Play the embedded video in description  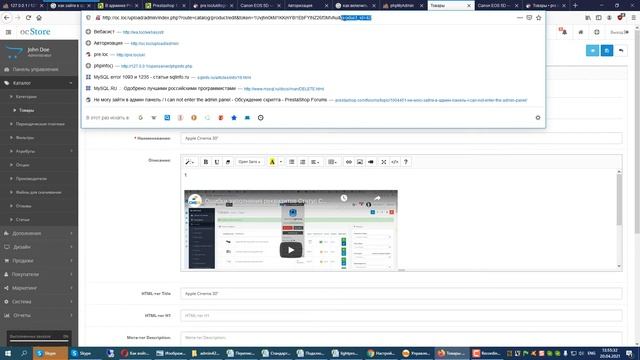click(x=291, y=250)
